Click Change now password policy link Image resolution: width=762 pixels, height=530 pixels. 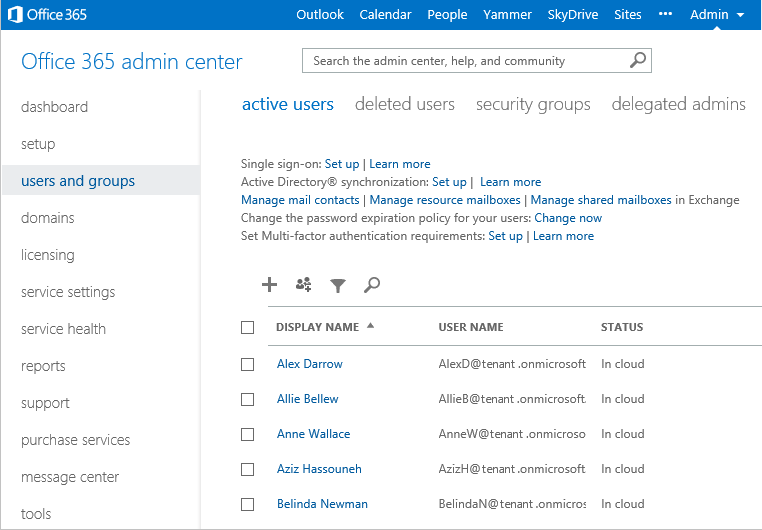tap(568, 218)
